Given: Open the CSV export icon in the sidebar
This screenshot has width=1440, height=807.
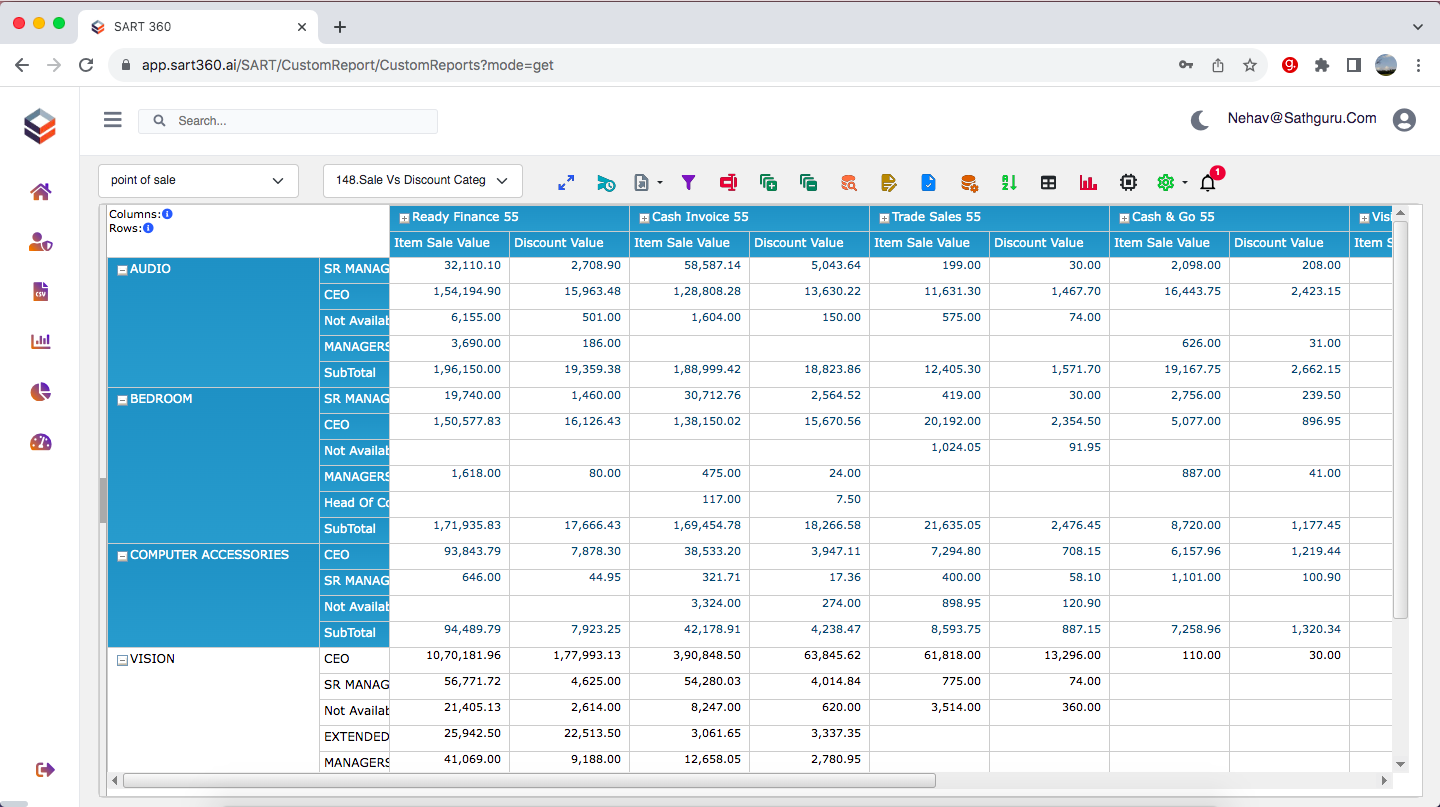Looking at the screenshot, I should [40, 291].
